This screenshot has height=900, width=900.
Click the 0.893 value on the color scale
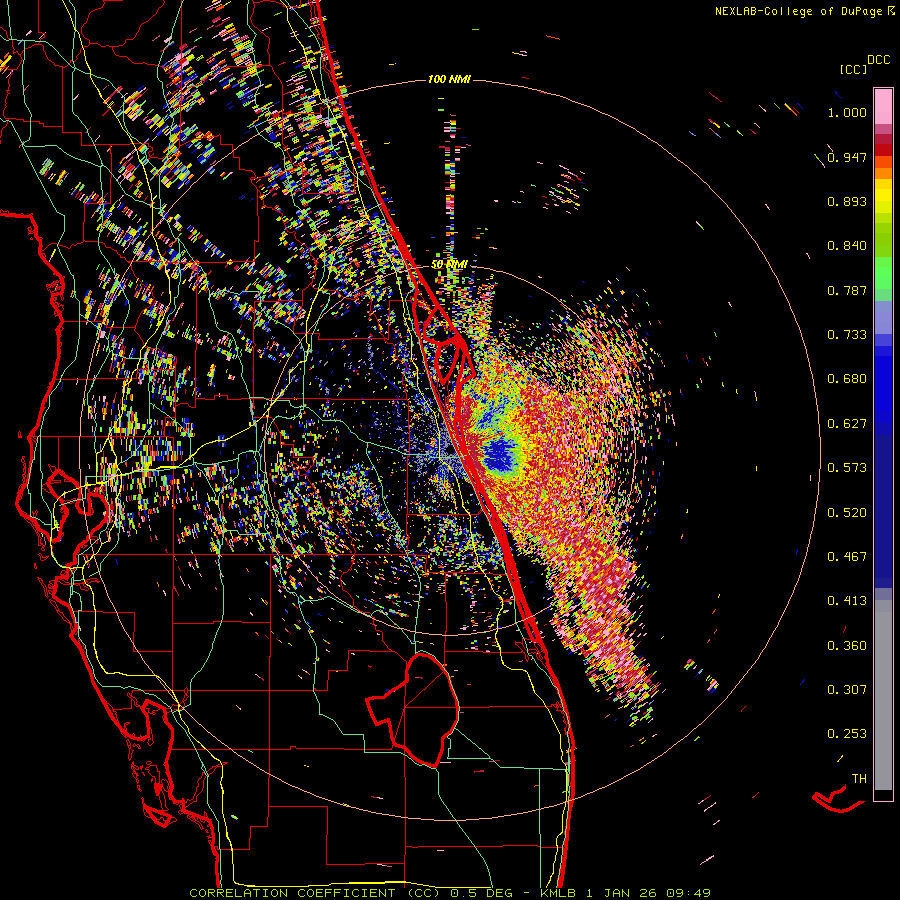(x=847, y=201)
